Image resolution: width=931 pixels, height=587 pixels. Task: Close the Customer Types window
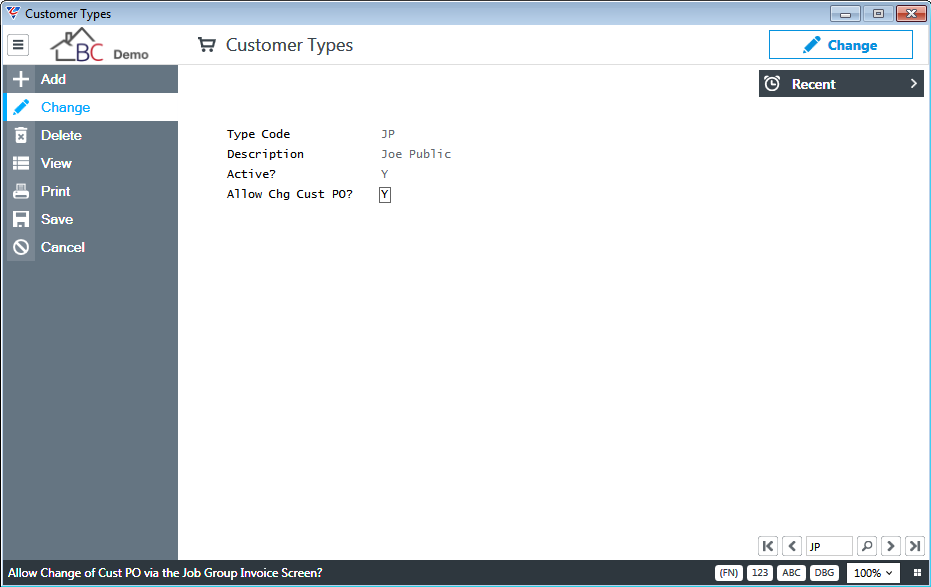point(911,13)
